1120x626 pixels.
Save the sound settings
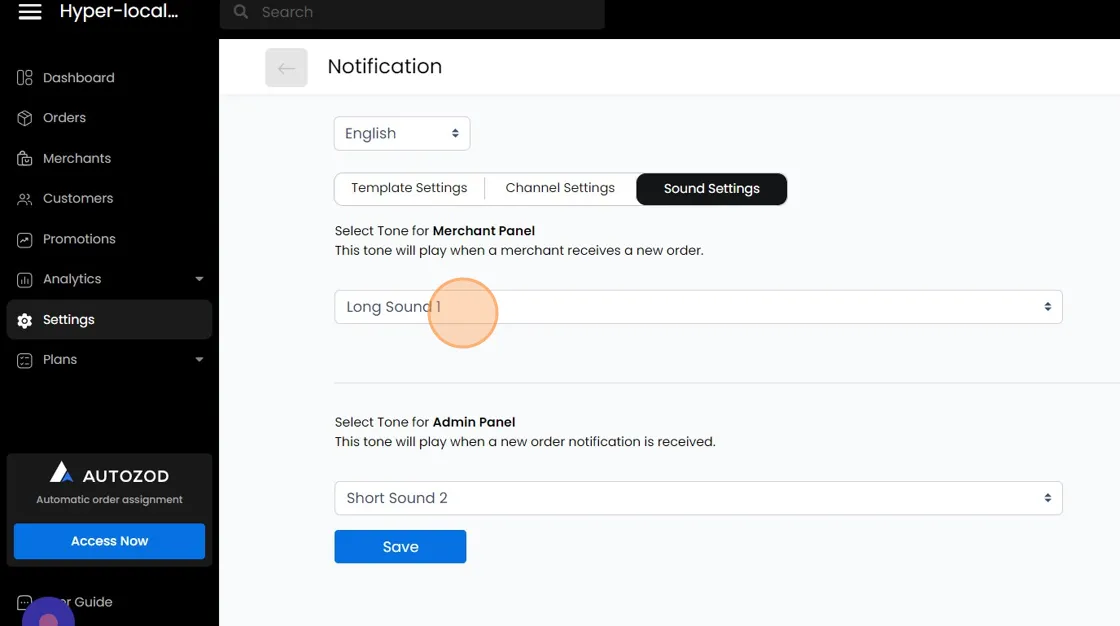(x=400, y=547)
